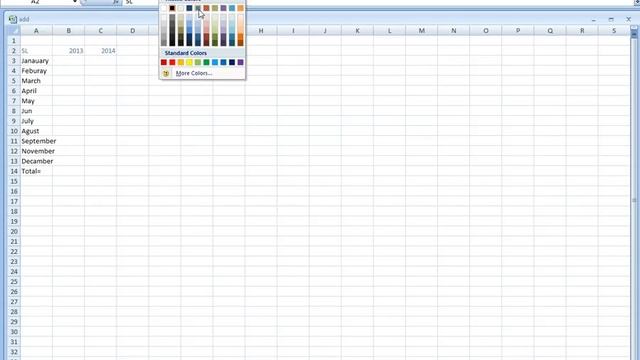Click cell containing '2013'
The width and height of the screenshot is (640, 360).
(x=69, y=51)
